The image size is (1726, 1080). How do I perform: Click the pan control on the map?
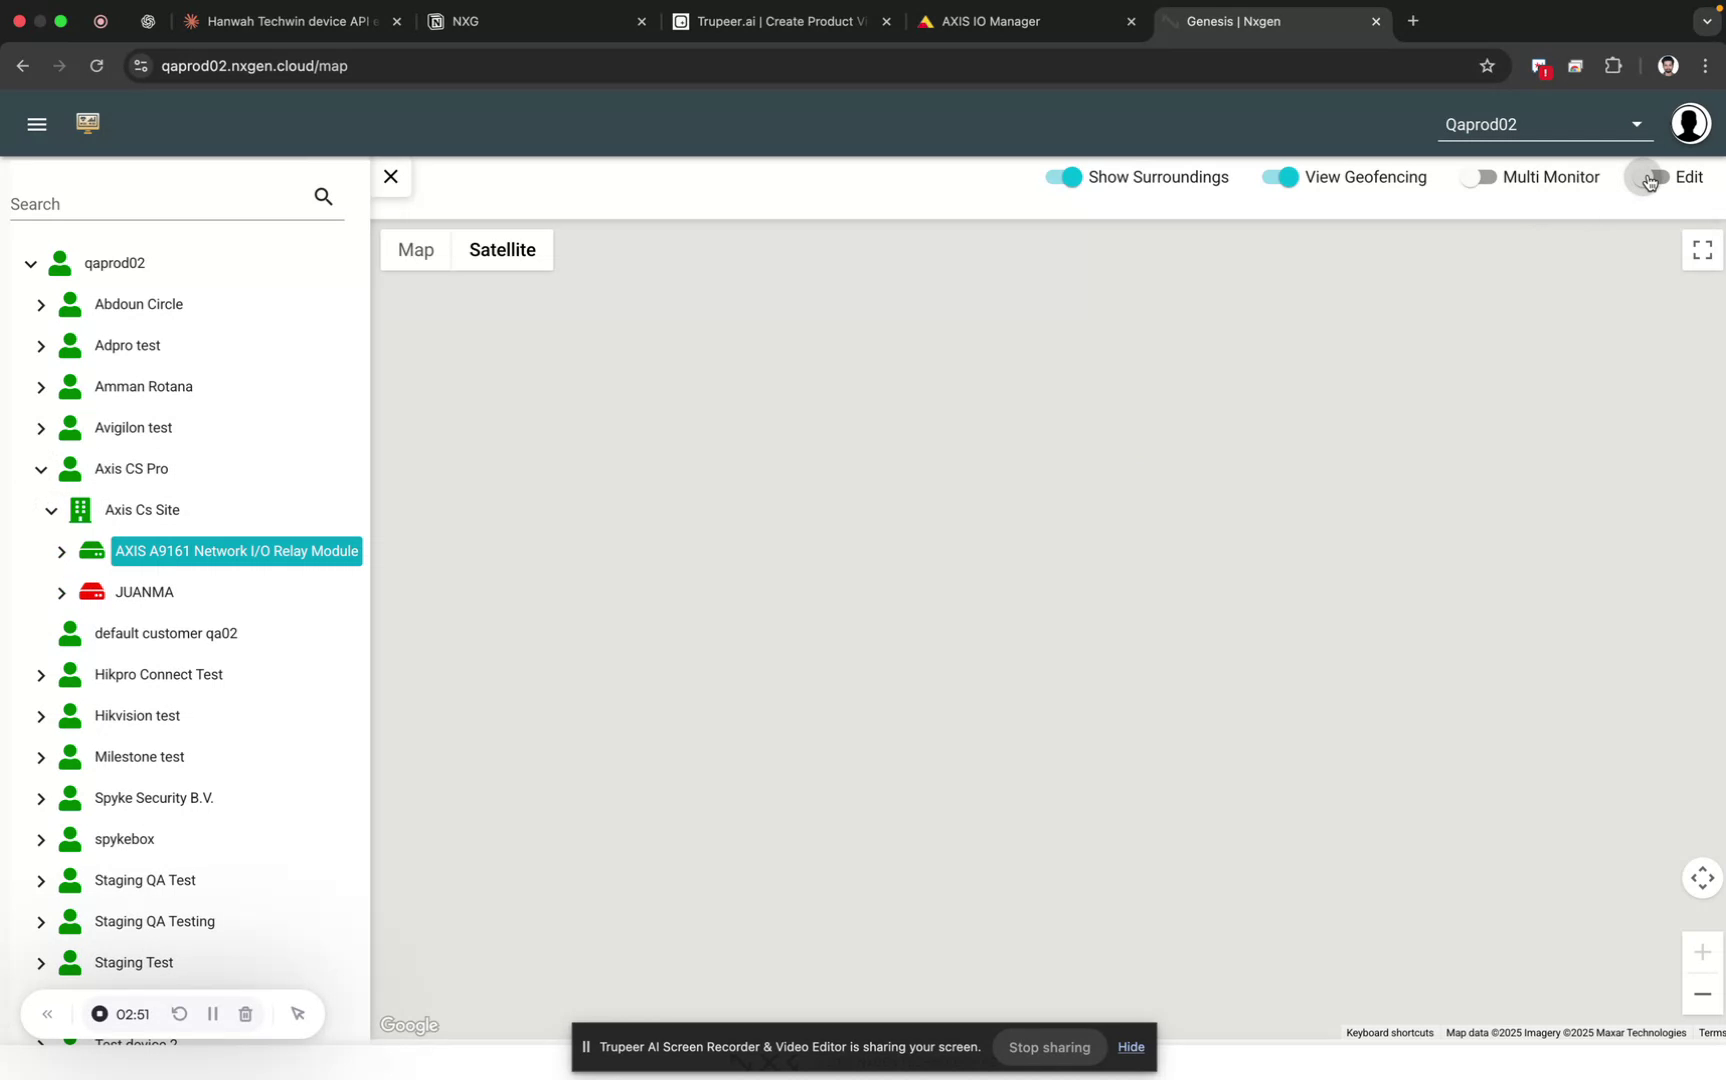pos(1701,877)
